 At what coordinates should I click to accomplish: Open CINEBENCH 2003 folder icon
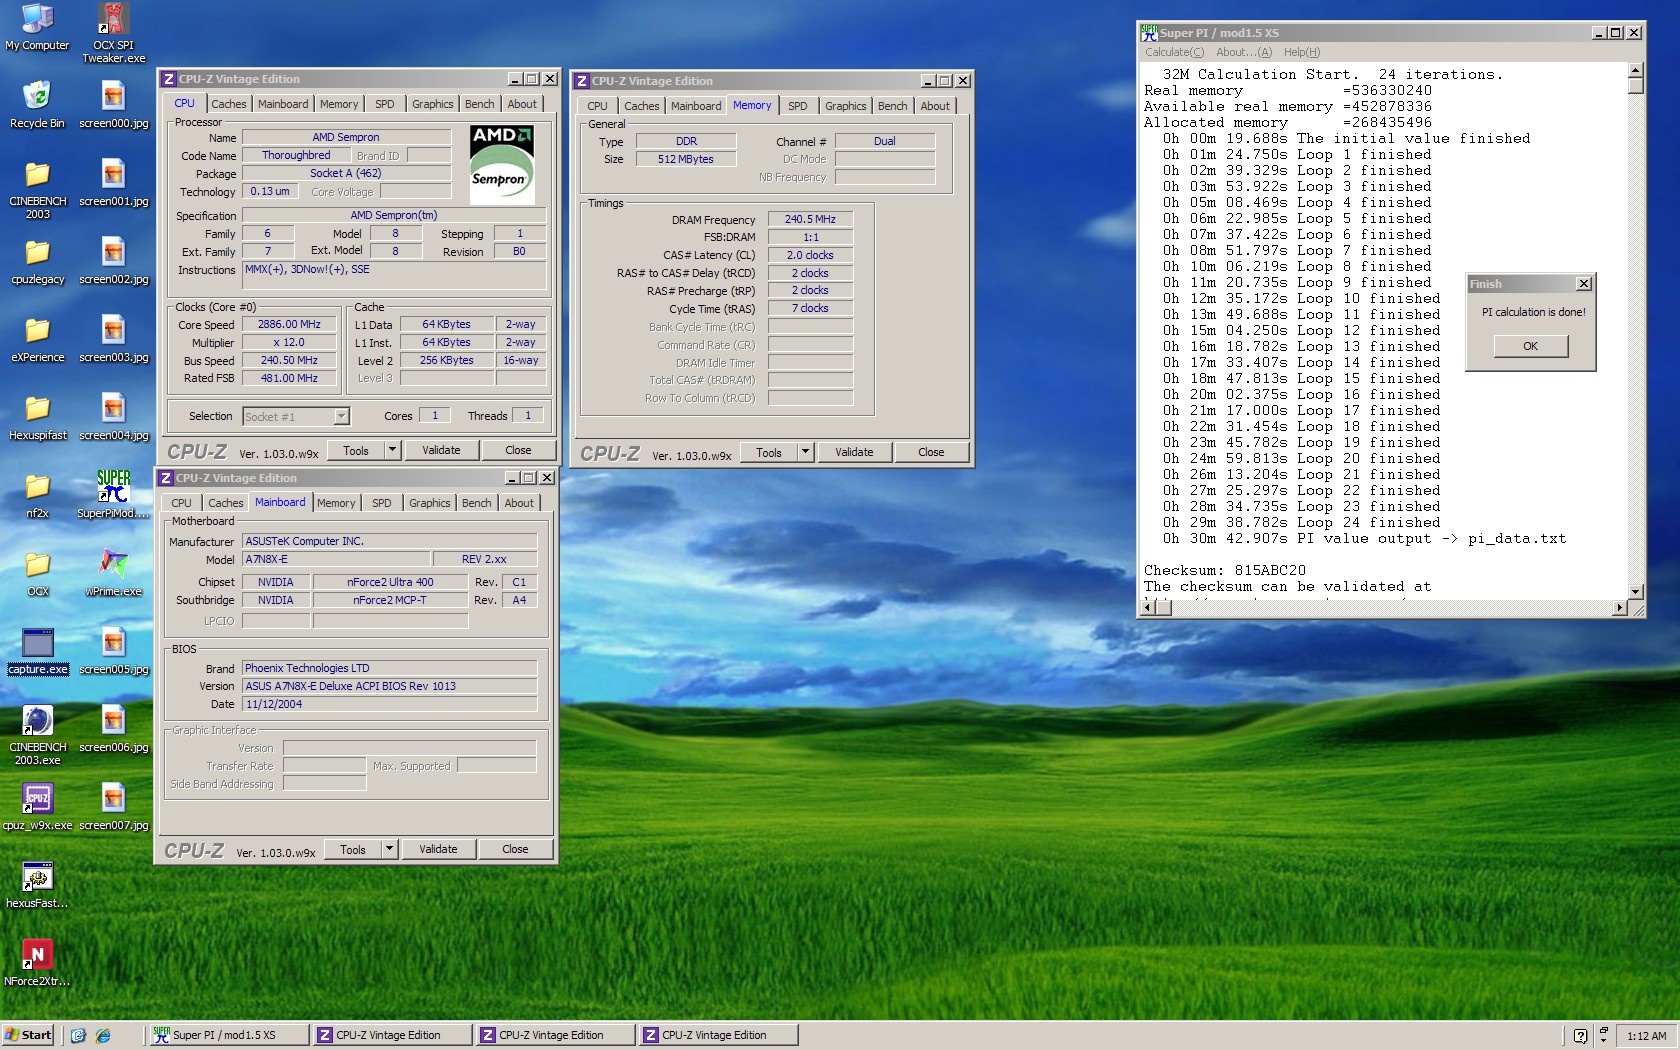pyautogui.click(x=37, y=189)
